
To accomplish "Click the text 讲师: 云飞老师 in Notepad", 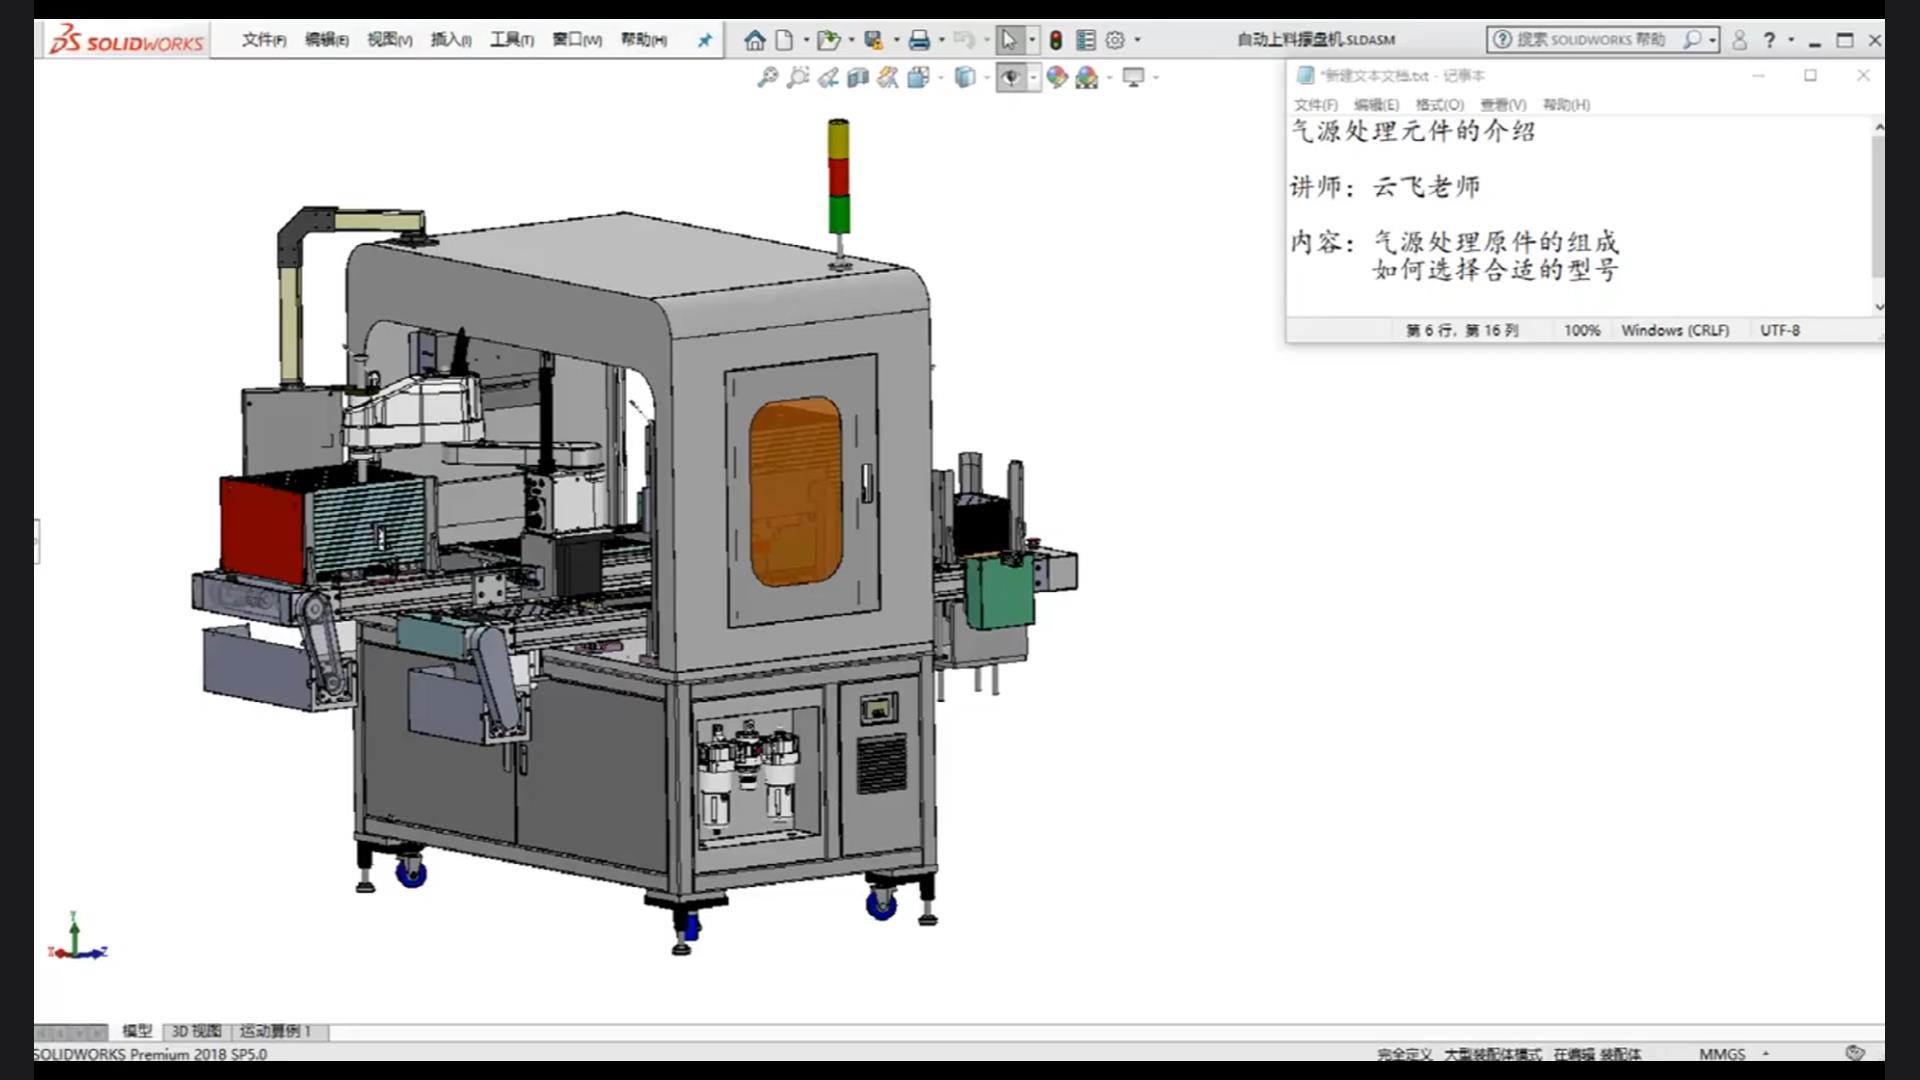I will pos(1385,187).
